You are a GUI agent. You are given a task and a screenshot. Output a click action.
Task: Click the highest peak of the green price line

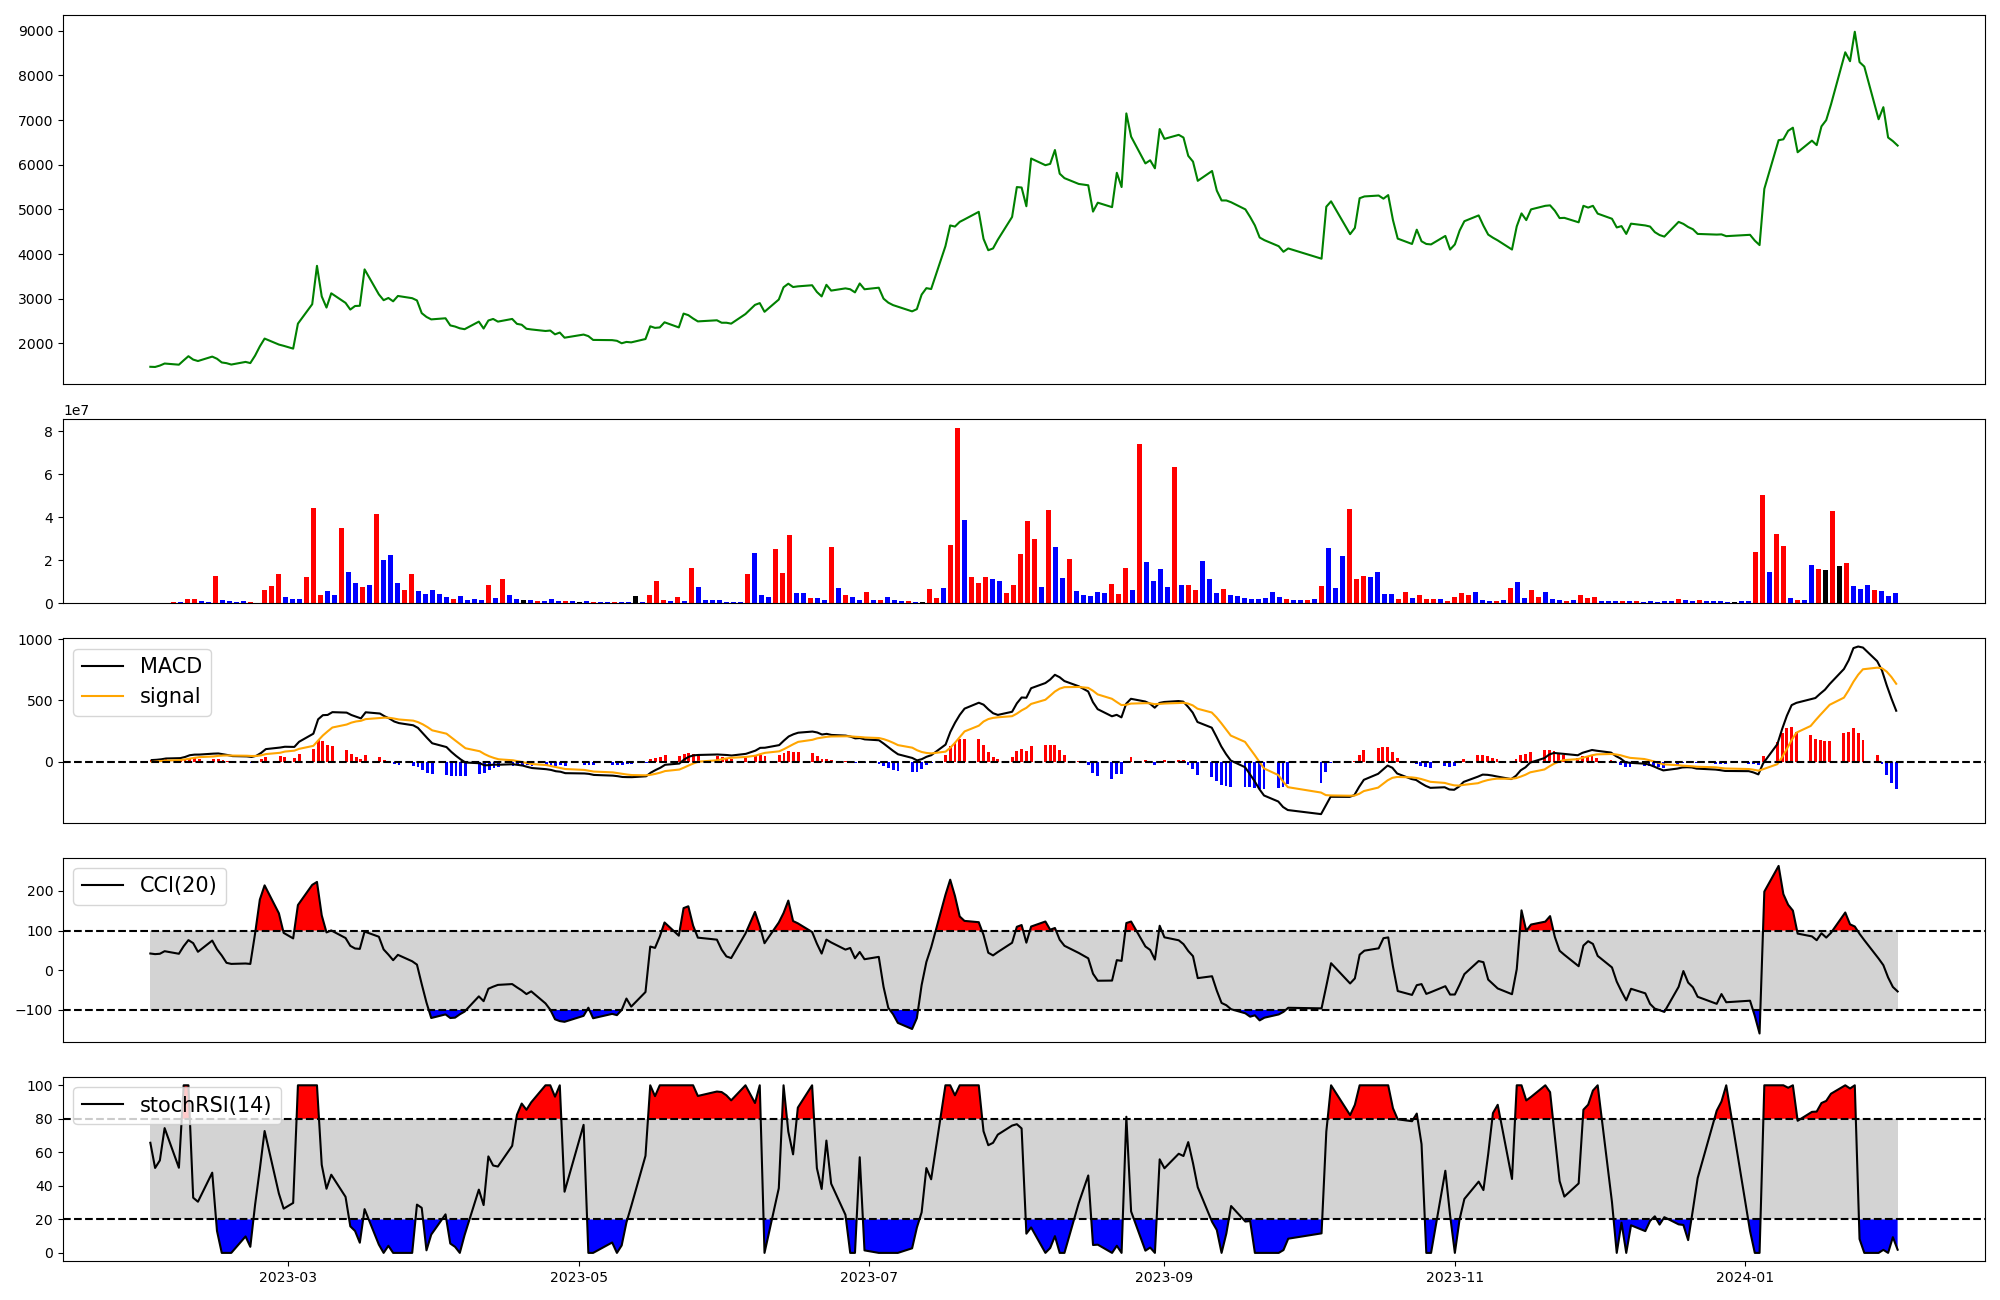pyautogui.click(x=1854, y=32)
